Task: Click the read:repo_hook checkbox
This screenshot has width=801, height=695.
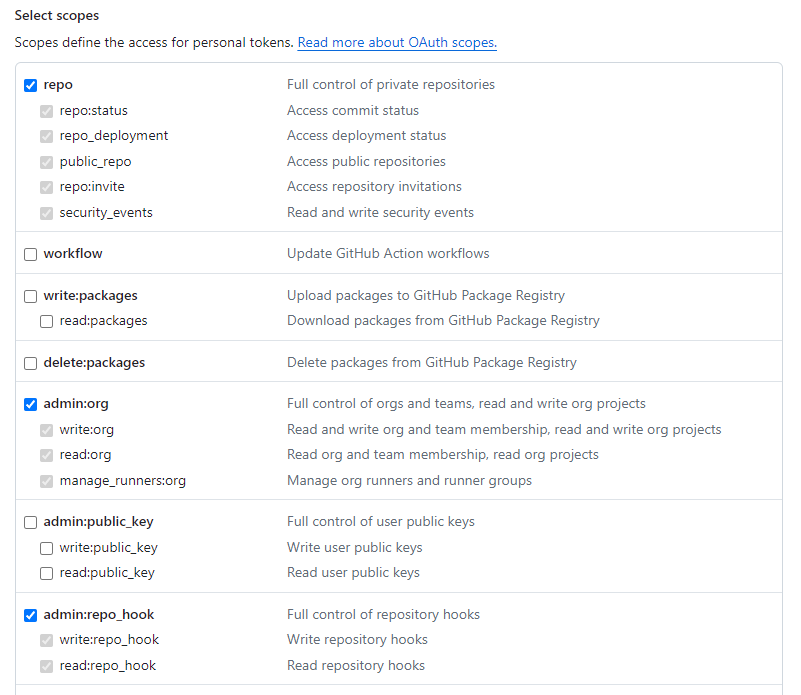Action: [46, 666]
